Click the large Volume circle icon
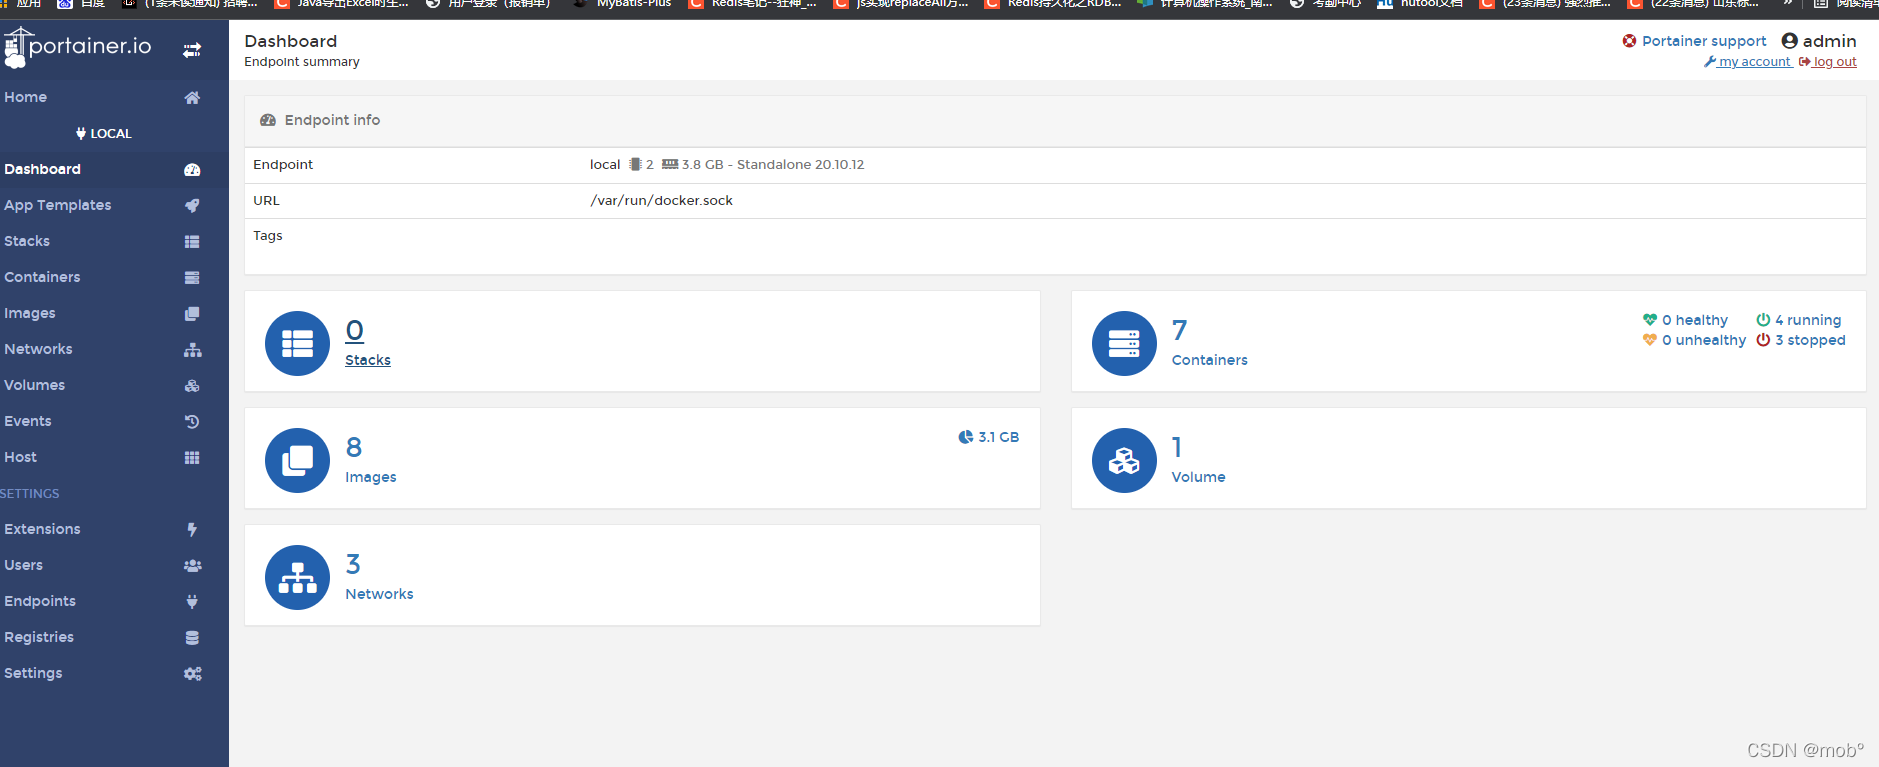The height and width of the screenshot is (767, 1879). (x=1124, y=460)
